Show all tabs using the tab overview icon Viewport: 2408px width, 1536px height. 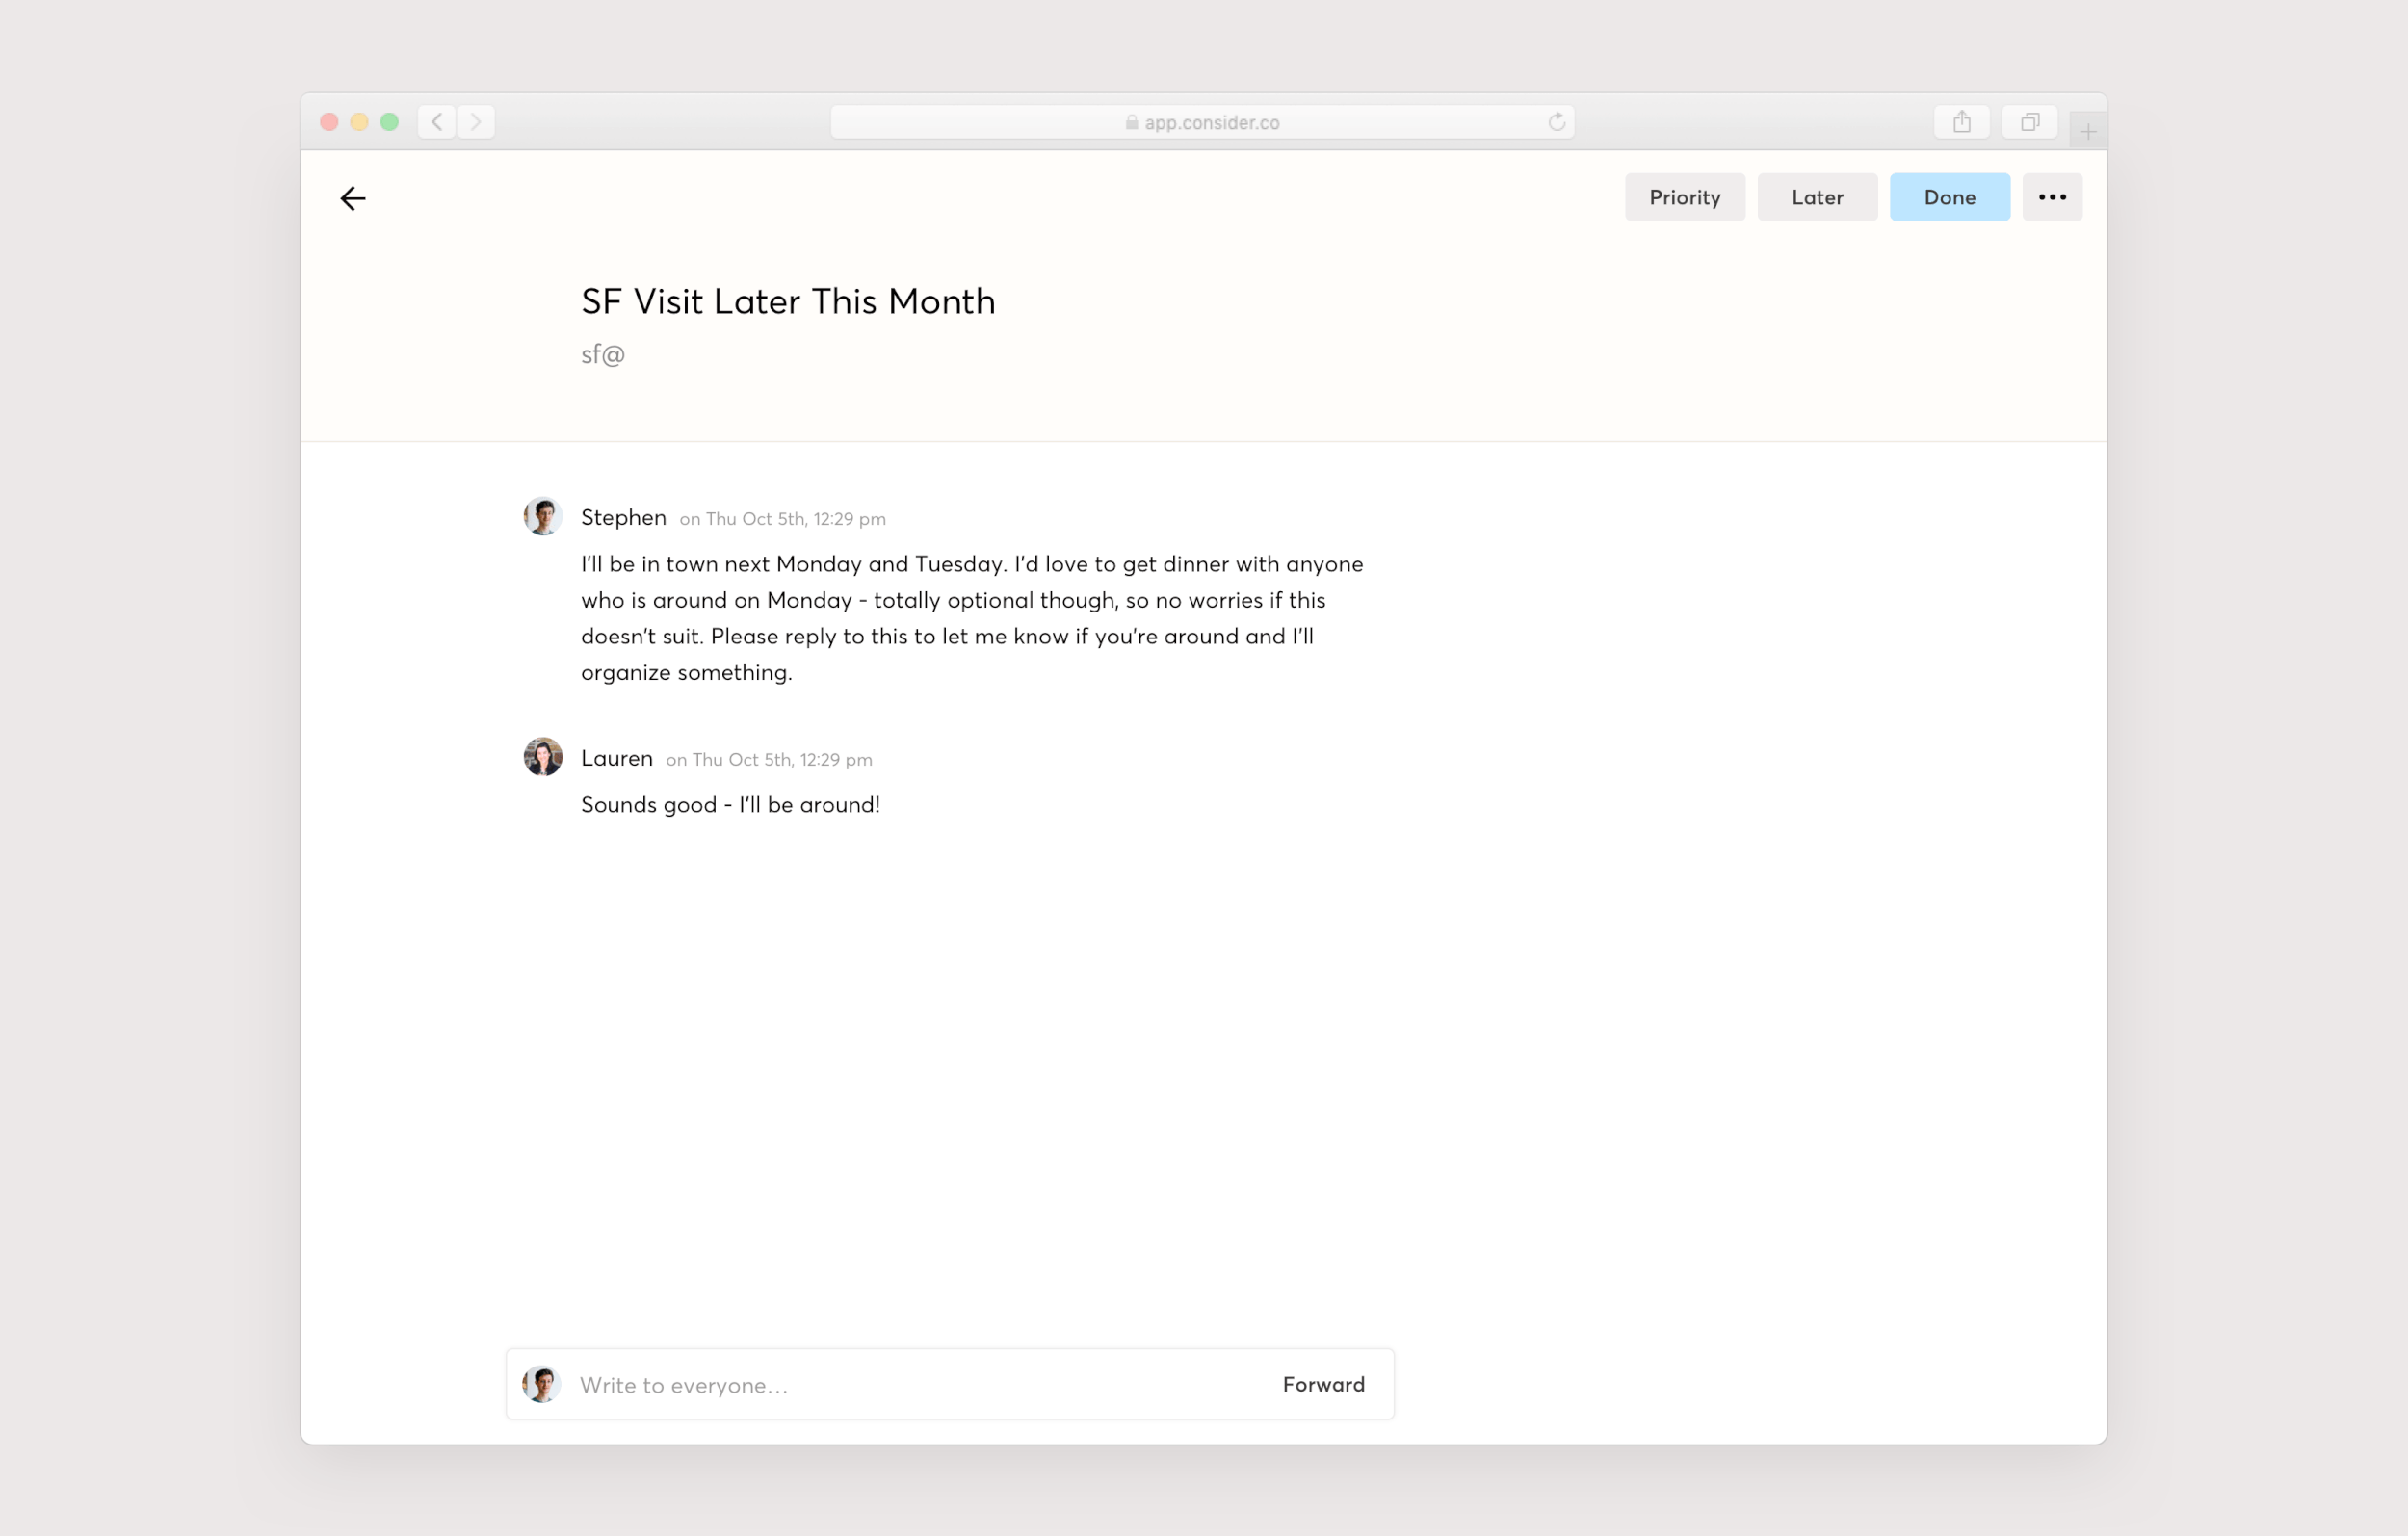pos(2029,122)
